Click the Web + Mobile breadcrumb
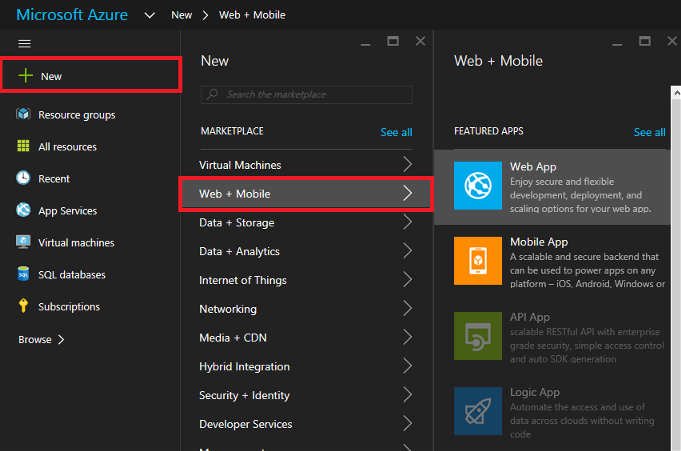The image size is (681, 451). pyautogui.click(x=252, y=15)
